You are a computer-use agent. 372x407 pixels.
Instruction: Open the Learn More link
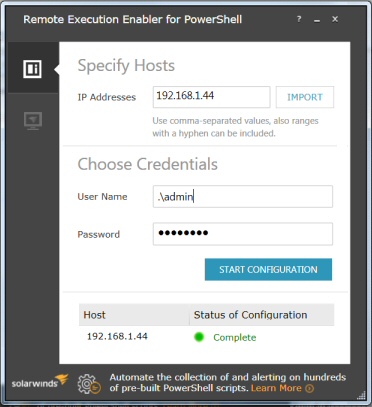(x=276, y=388)
